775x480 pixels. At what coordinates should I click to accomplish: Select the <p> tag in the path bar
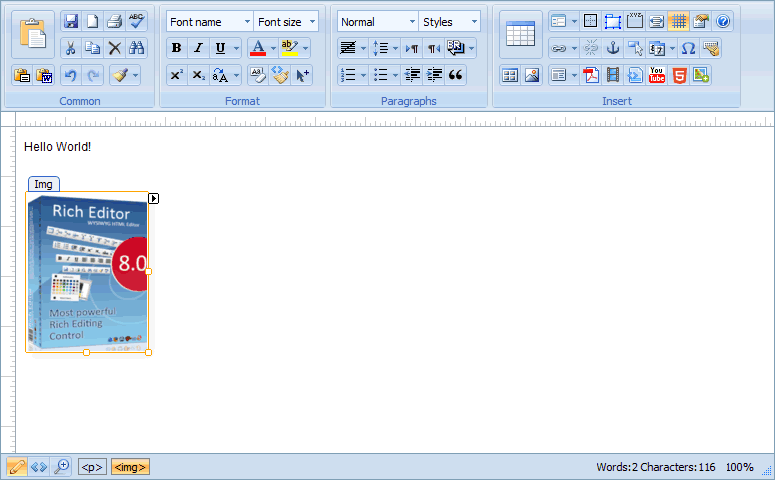(92, 467)
